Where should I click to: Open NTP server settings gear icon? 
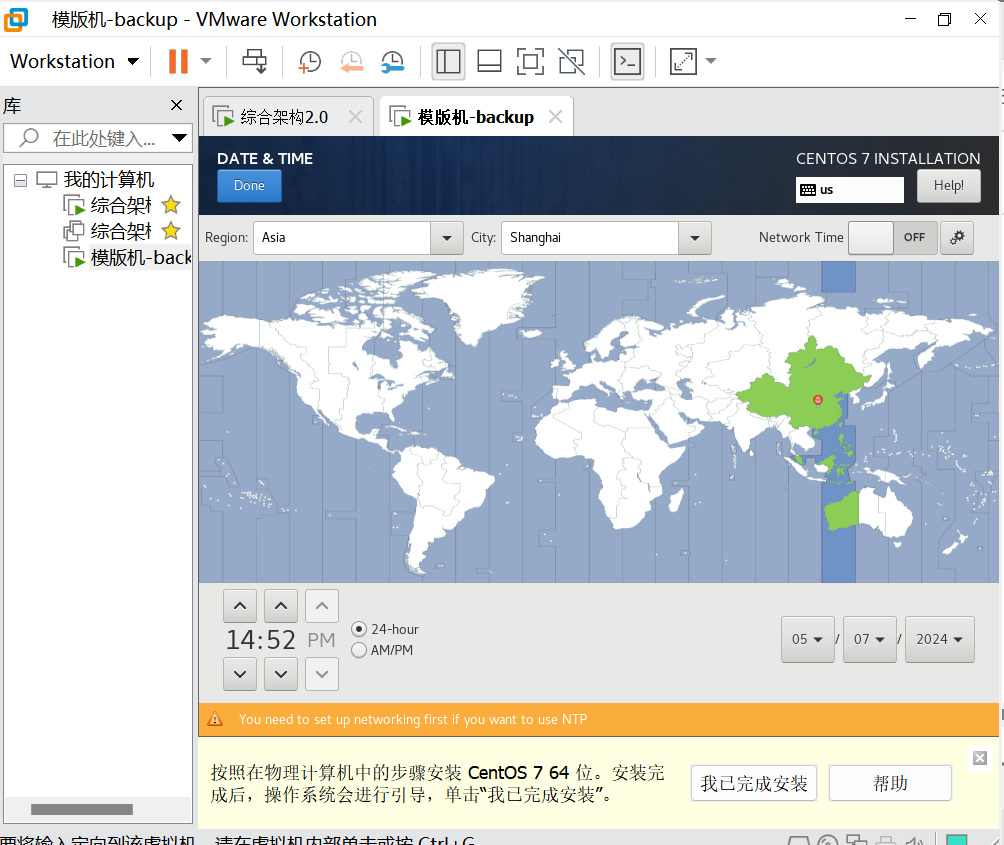[x=957, y=237]
